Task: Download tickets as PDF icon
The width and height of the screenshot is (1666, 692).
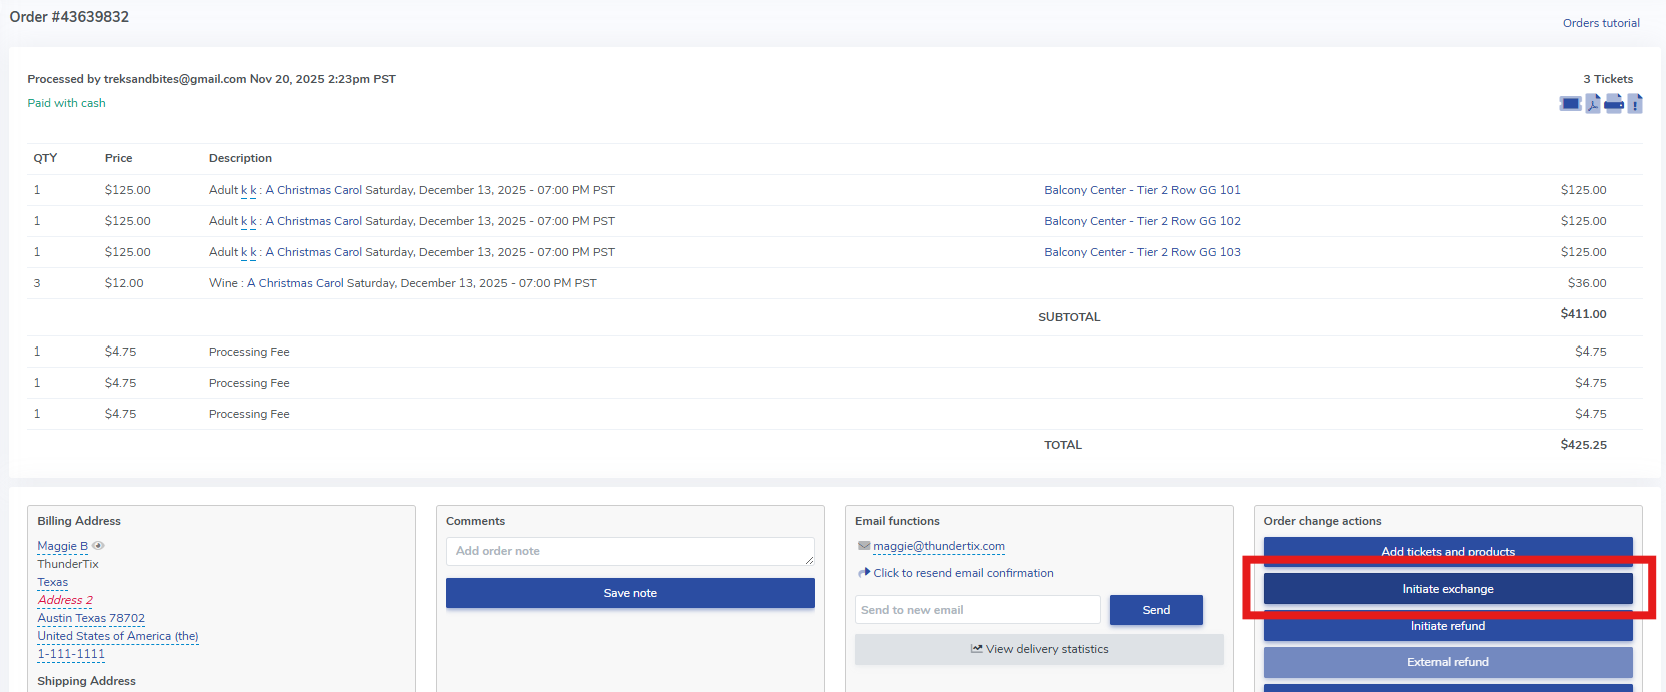Action: point(1593,104)
